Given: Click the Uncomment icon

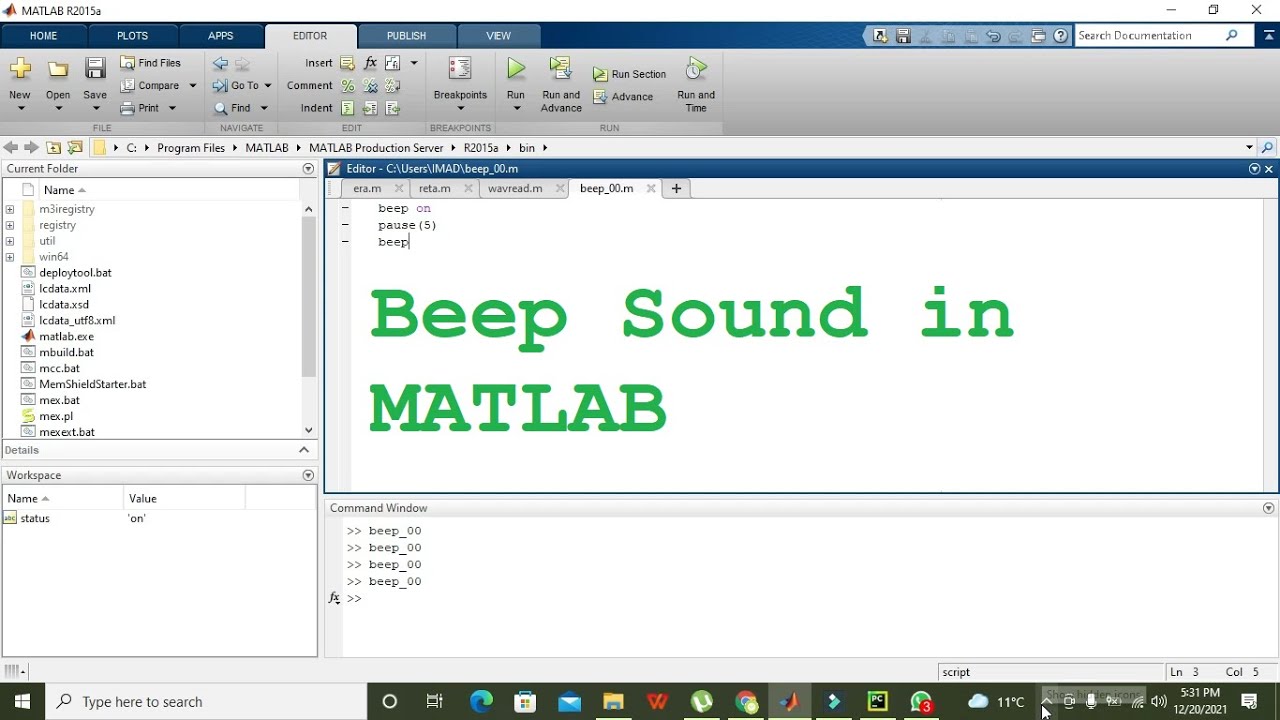Looking at the screenshot, I should point(370,86).
